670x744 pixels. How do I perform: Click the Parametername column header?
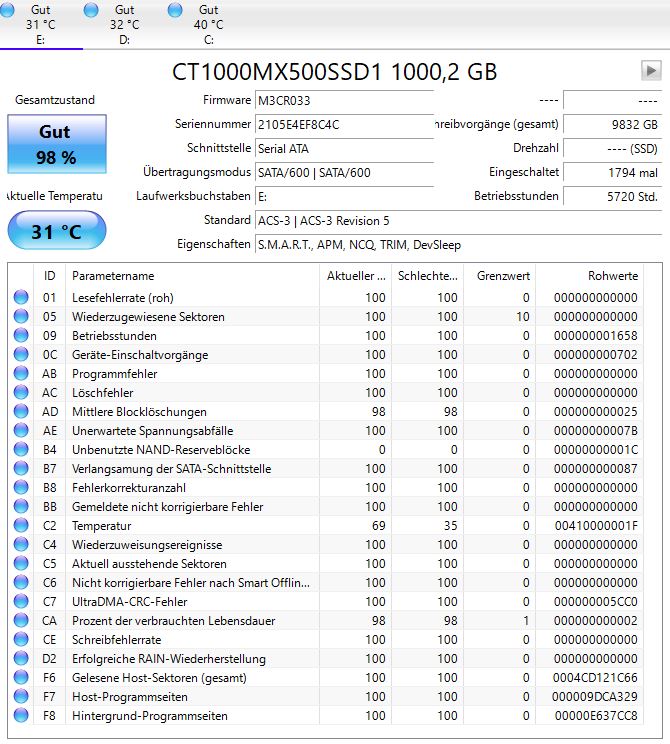coord(192,276)
